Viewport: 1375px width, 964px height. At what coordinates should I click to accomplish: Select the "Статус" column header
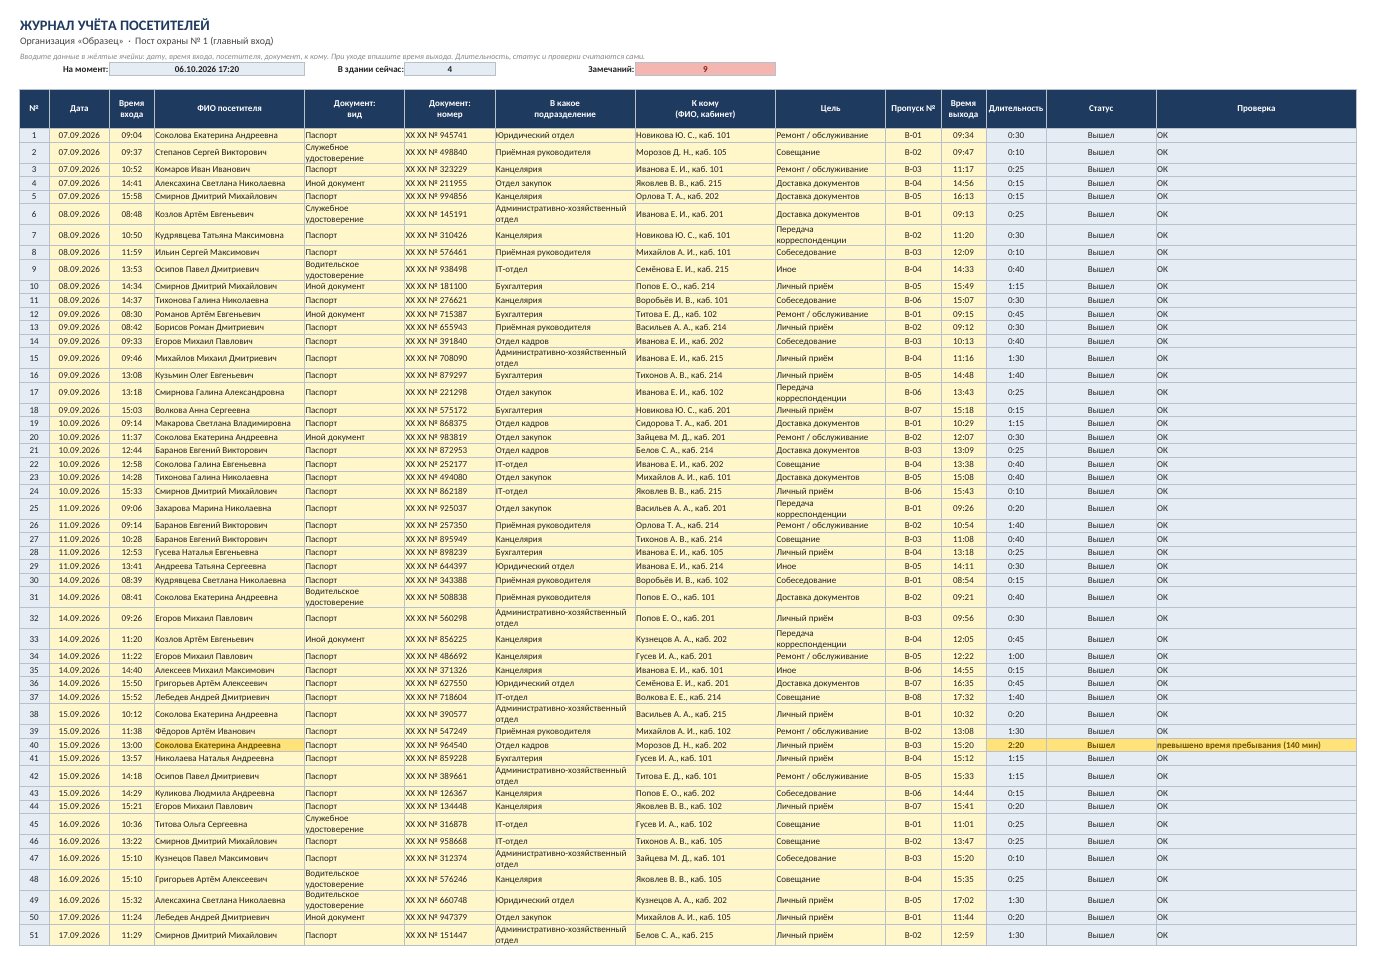click(1101, 108)
